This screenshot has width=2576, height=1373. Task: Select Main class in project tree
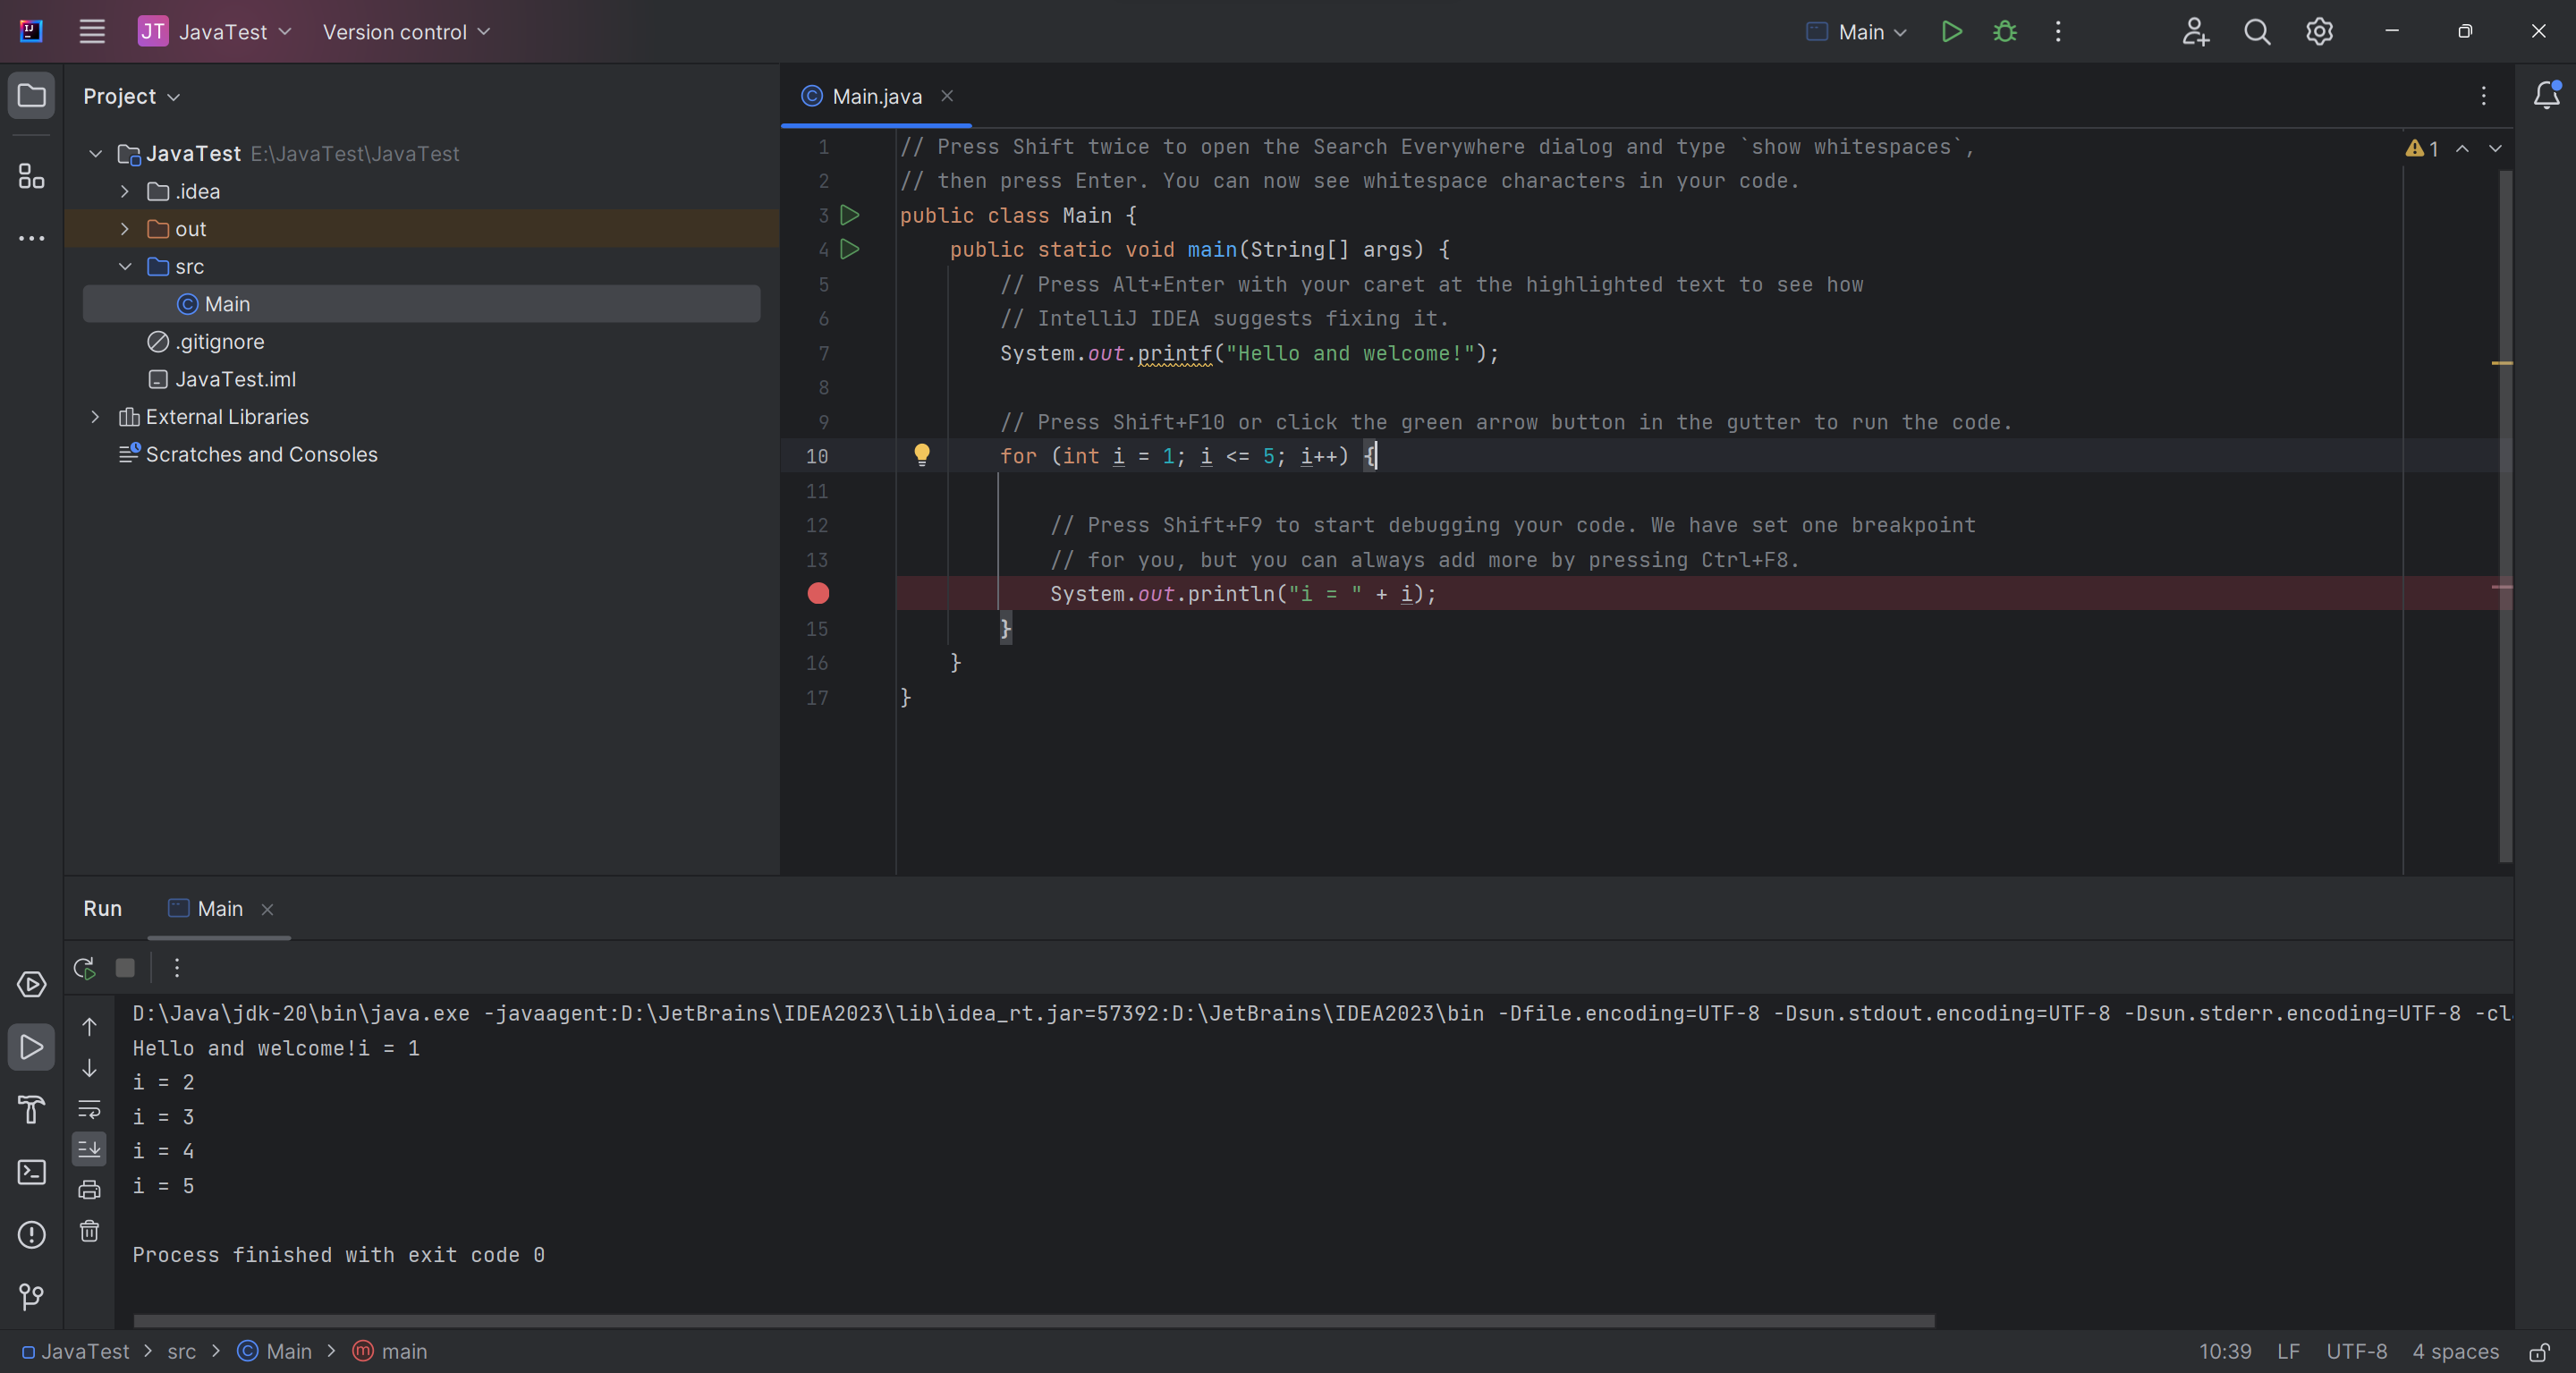(x=421, y=304)
